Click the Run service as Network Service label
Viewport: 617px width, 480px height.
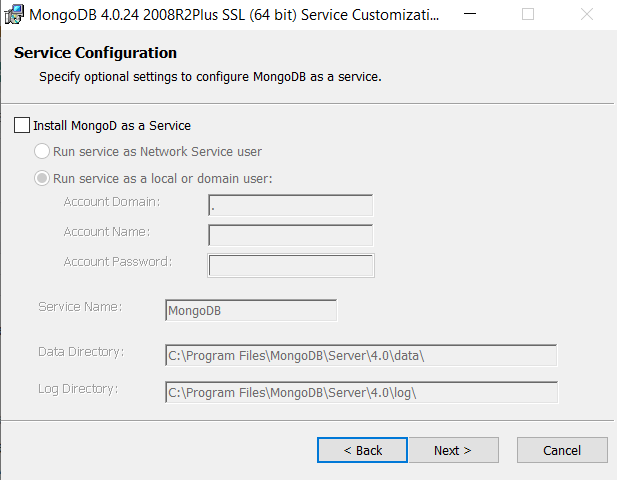(x=157, y=151)
